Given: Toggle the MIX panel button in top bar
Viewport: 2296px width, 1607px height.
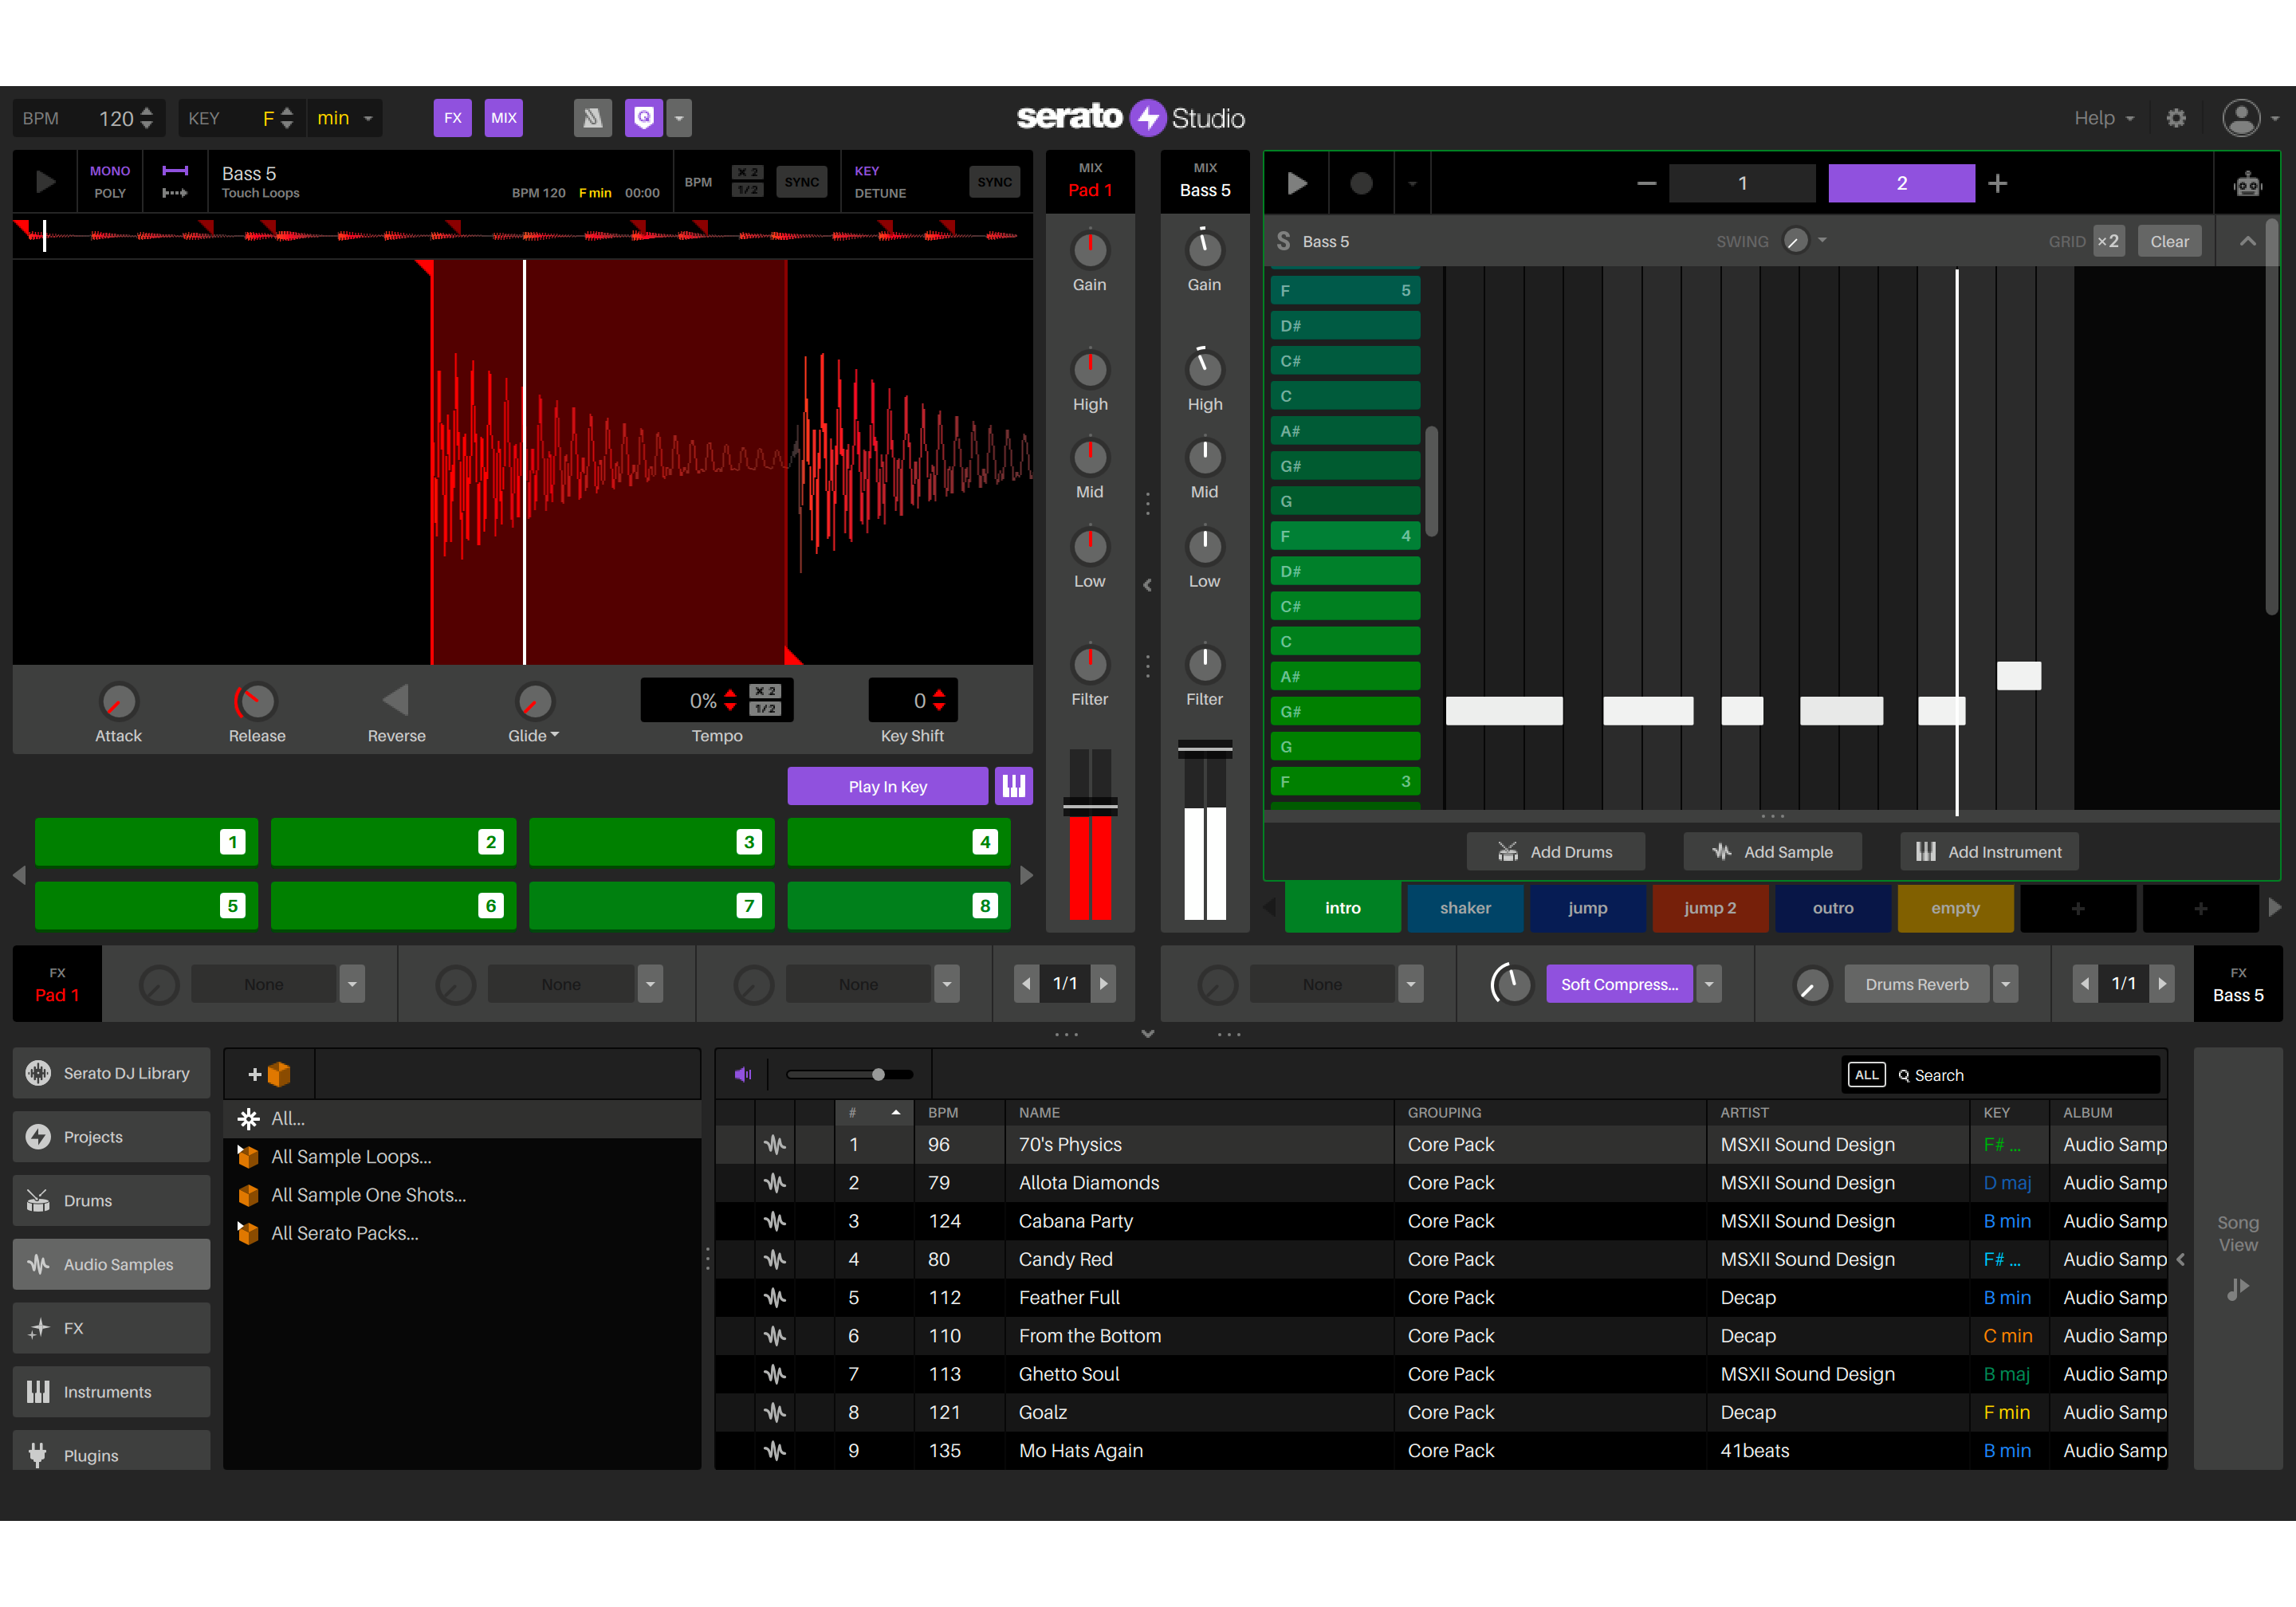Looking at the screenshot, I should [x=504, y=118].
